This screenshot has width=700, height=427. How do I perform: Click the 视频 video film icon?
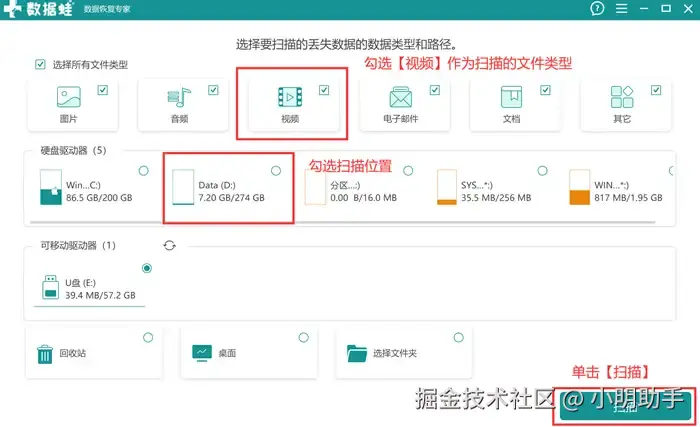pos(290,97)
